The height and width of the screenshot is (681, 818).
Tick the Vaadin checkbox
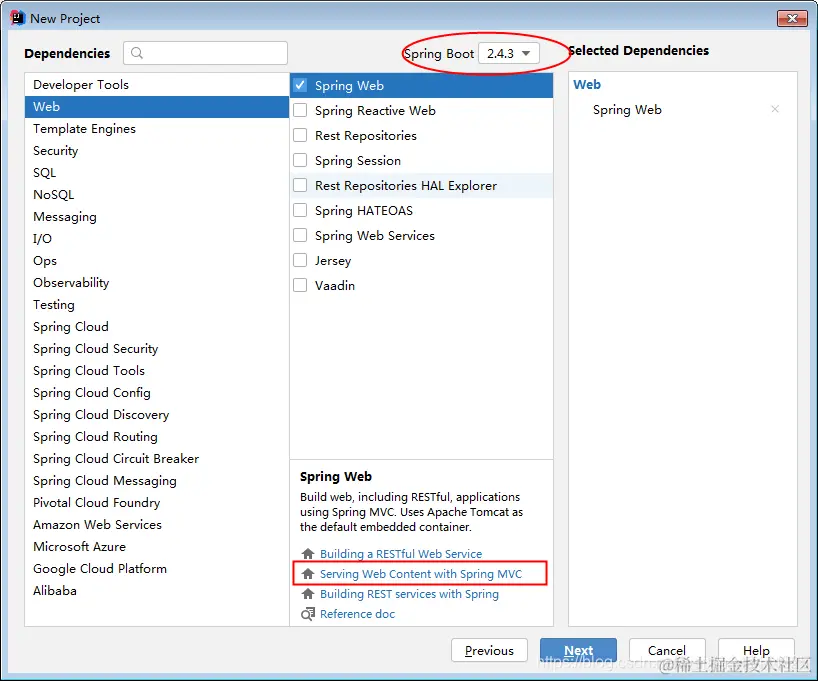pos(300,285)
